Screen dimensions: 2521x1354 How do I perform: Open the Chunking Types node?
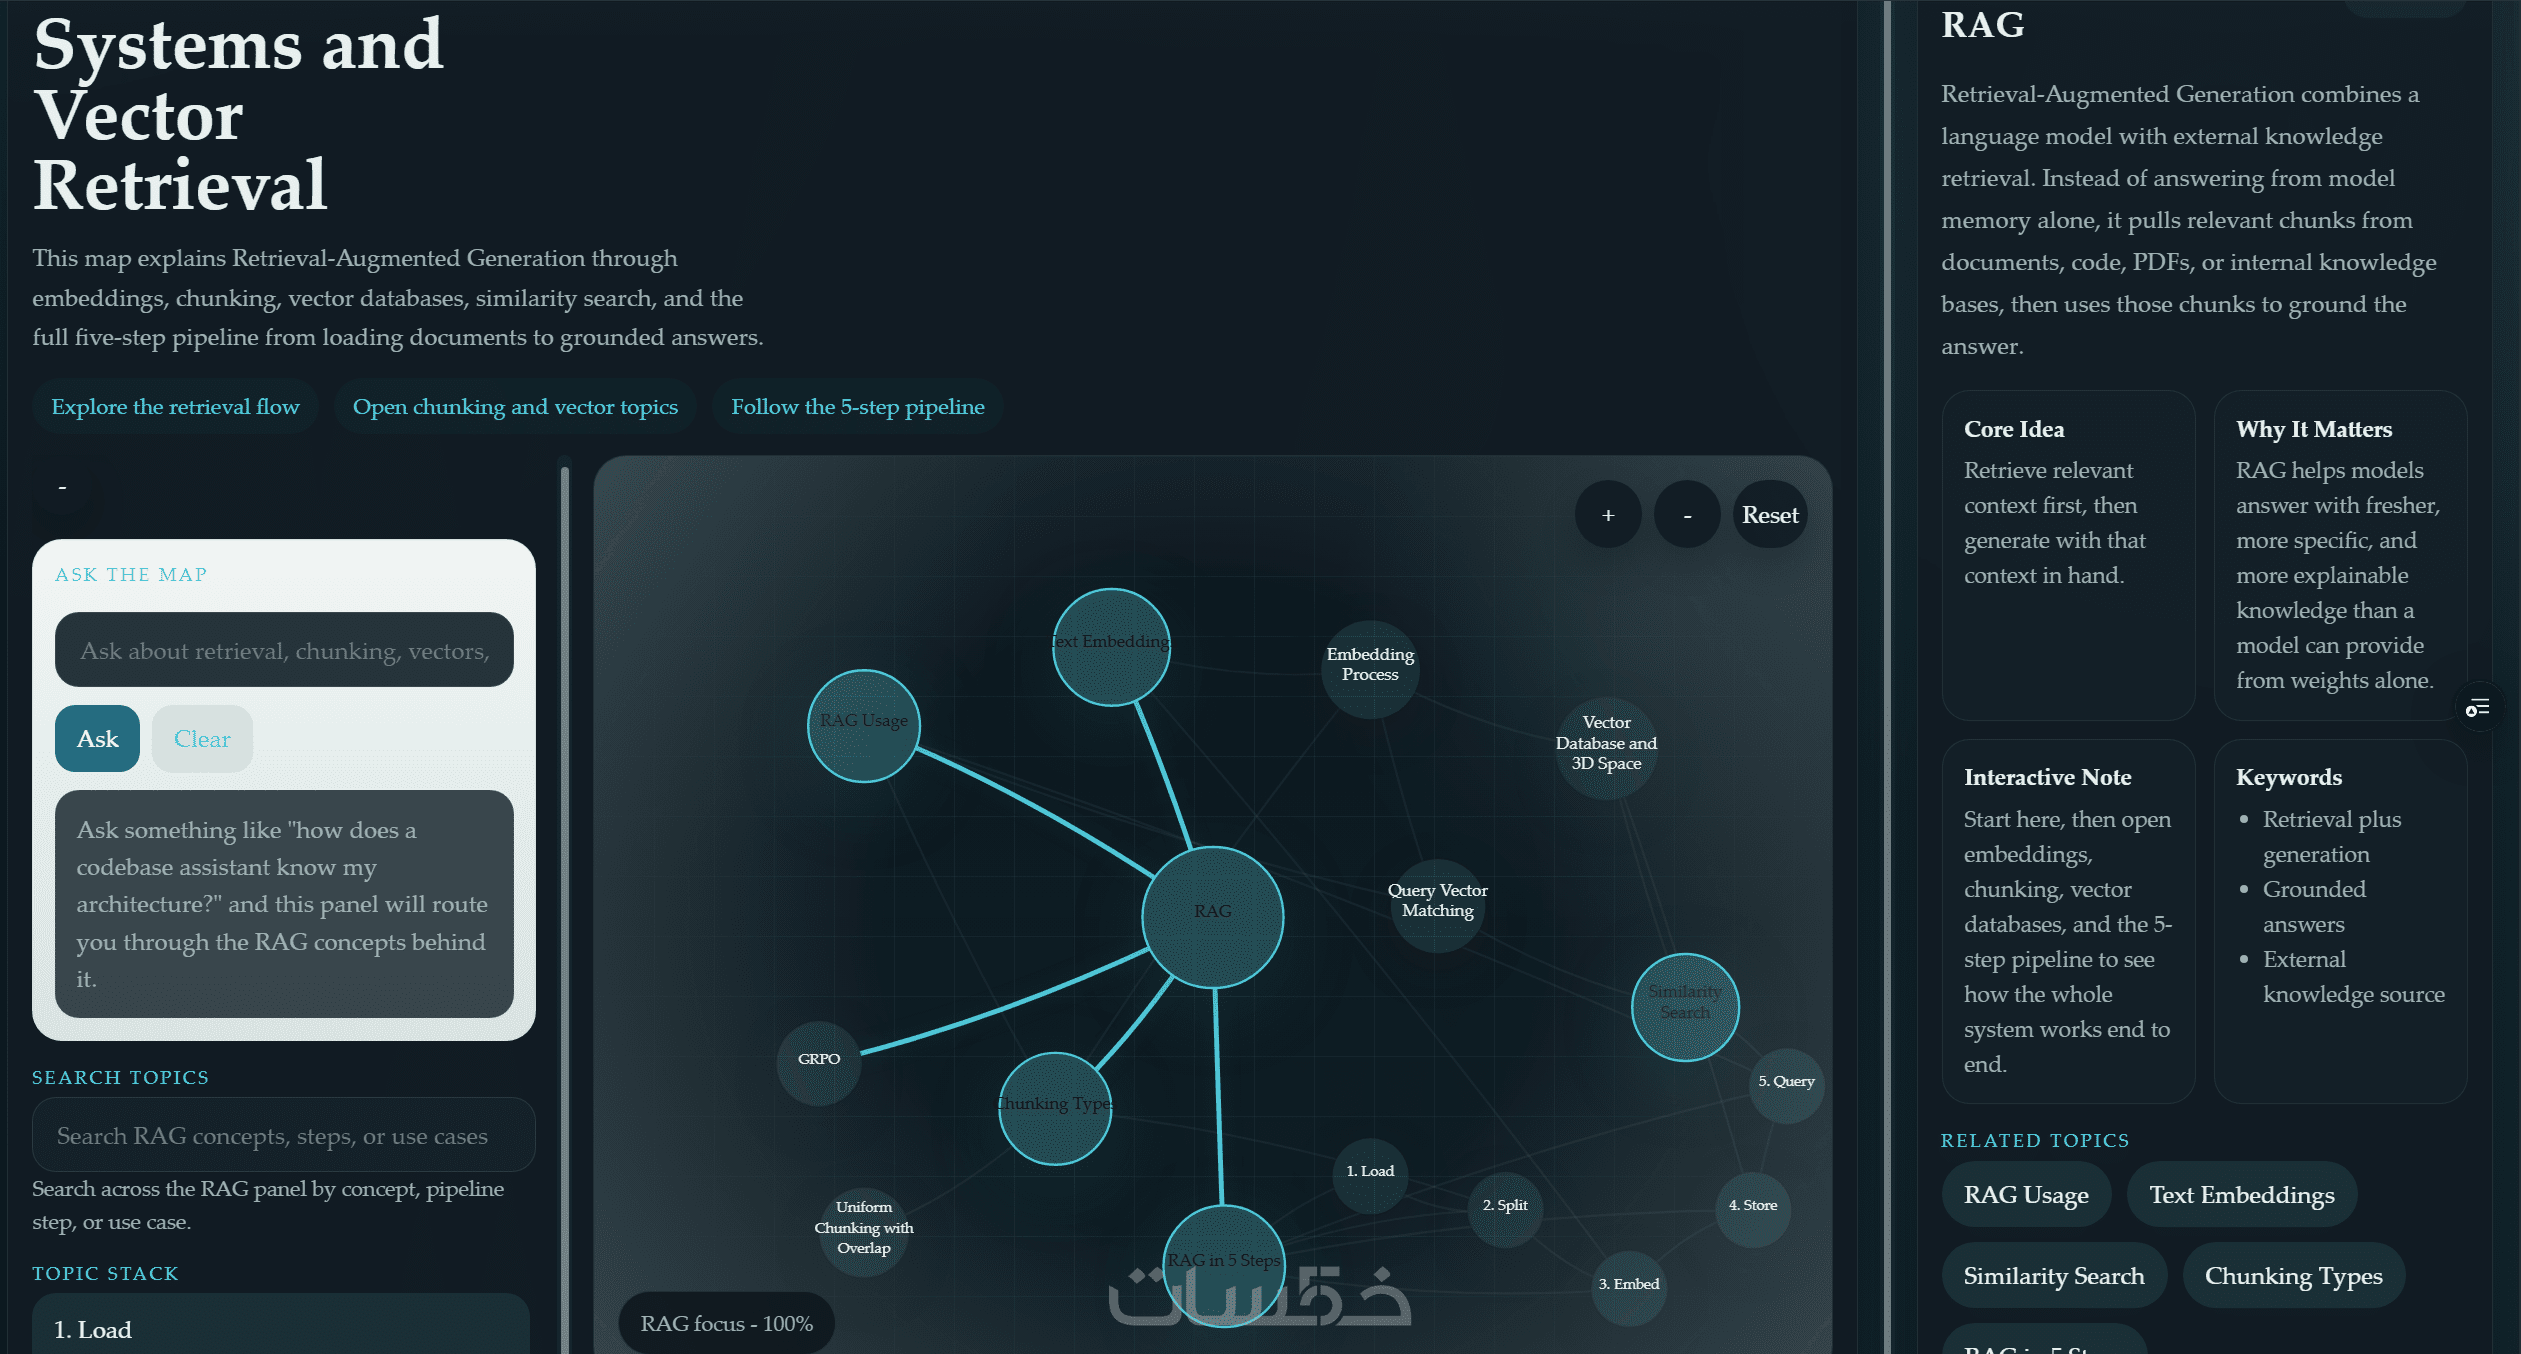click(1054, 1108)
